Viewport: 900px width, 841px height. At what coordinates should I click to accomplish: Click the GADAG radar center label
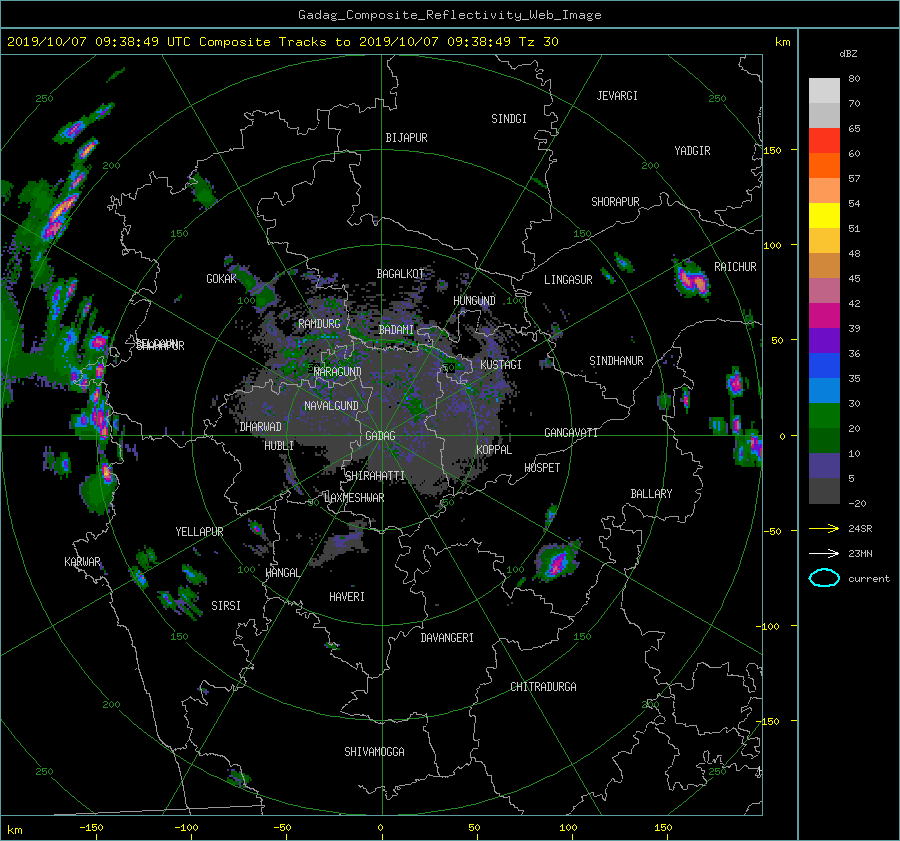380,436
